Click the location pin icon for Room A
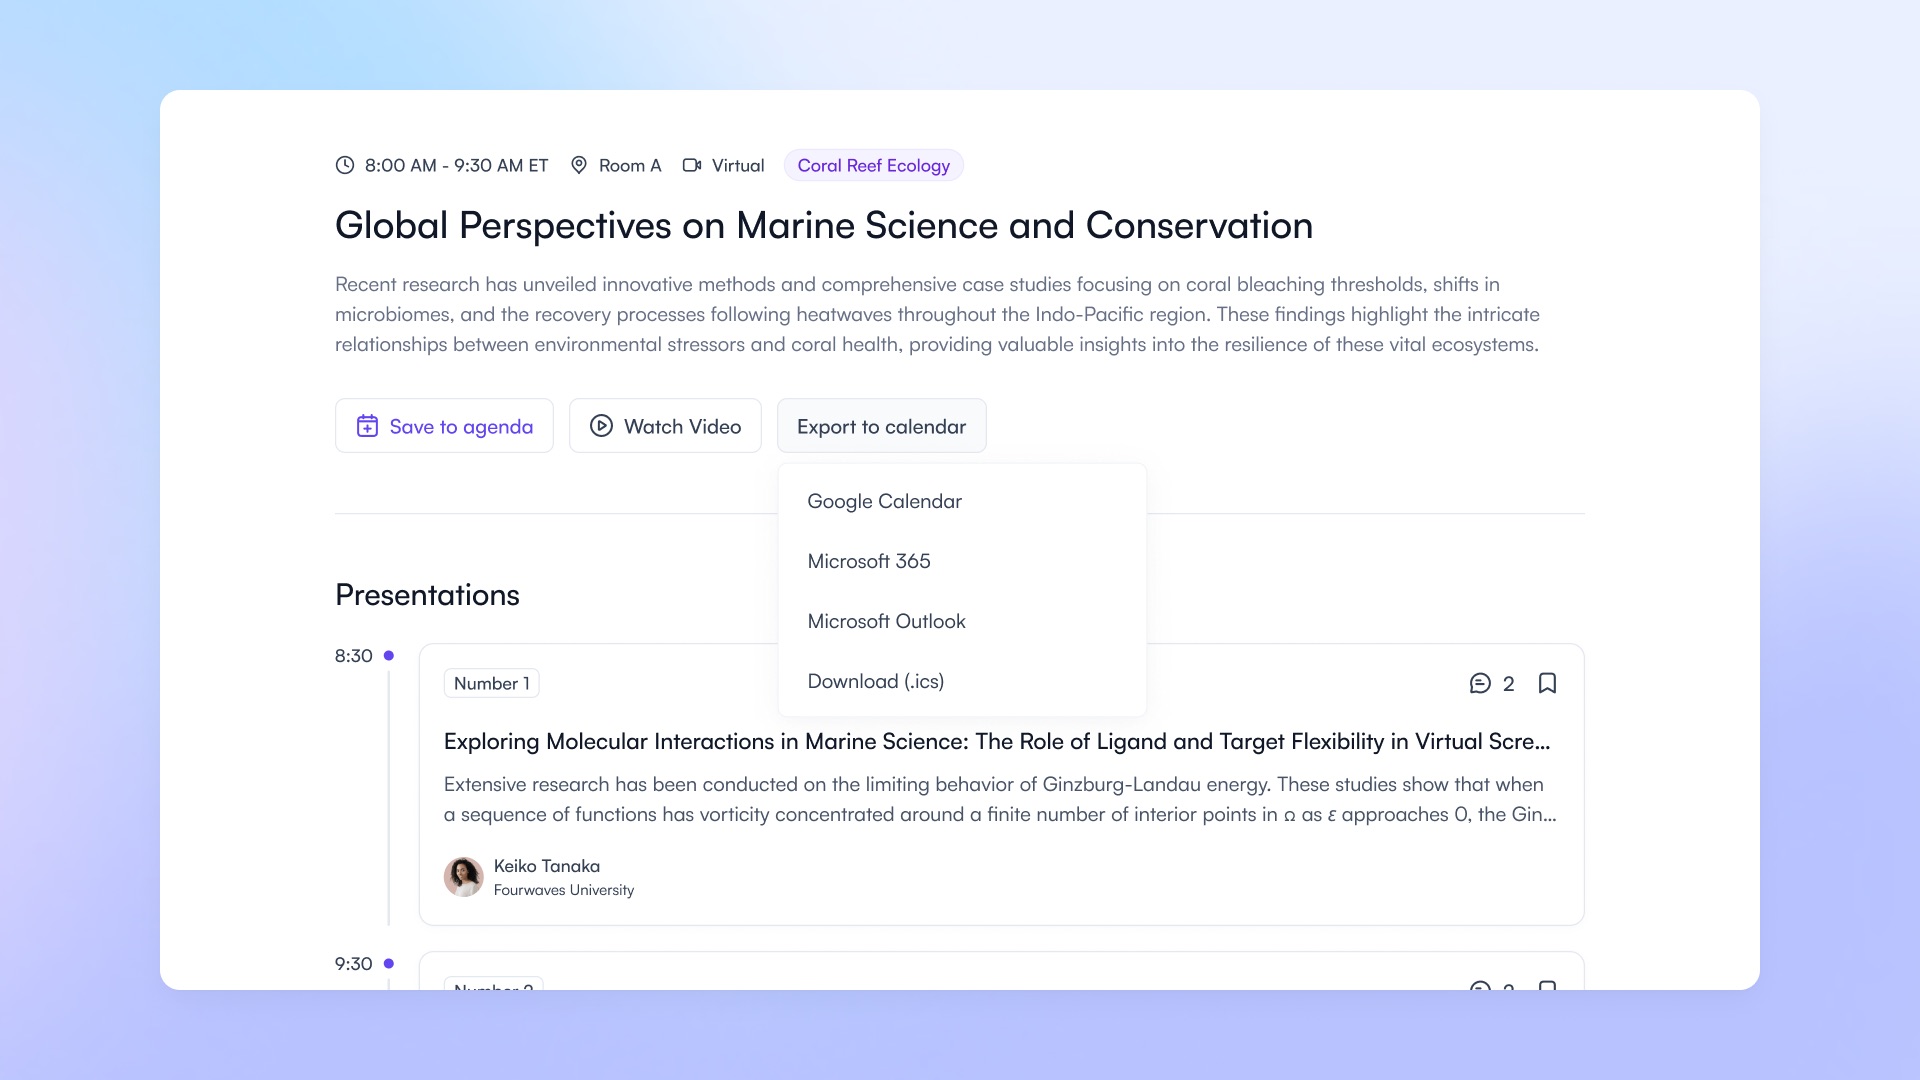The image size is (1920, 1080). click(578, 165)
